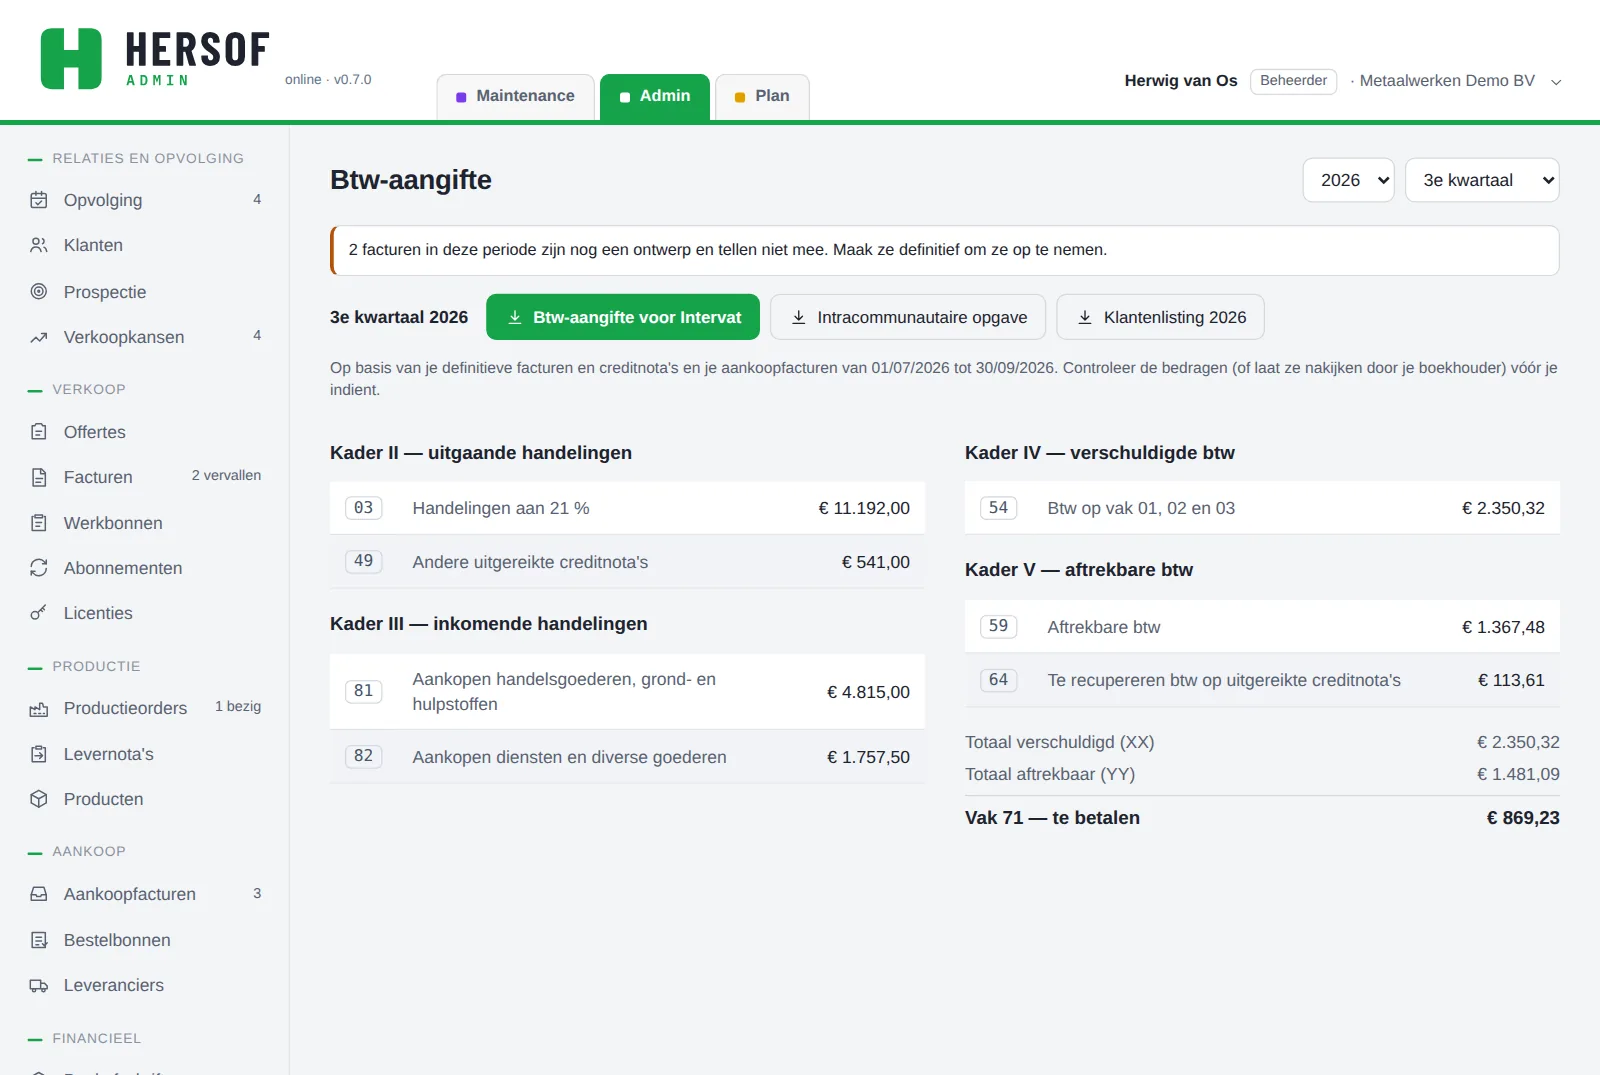Image resolution: width=1600 pixels, height=1075 pixels.
Task: Click the user name Herwig van Os
Action: point(1181,81)
